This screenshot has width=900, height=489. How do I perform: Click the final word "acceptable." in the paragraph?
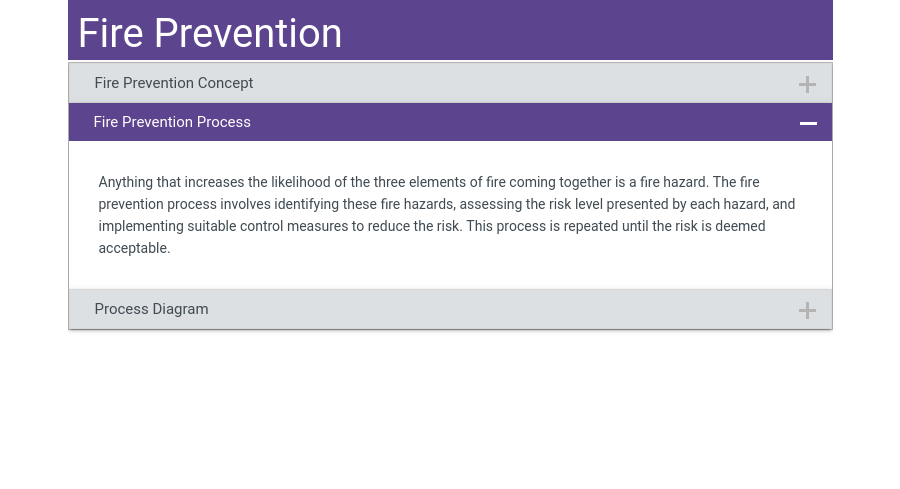(x=134, y=248)
